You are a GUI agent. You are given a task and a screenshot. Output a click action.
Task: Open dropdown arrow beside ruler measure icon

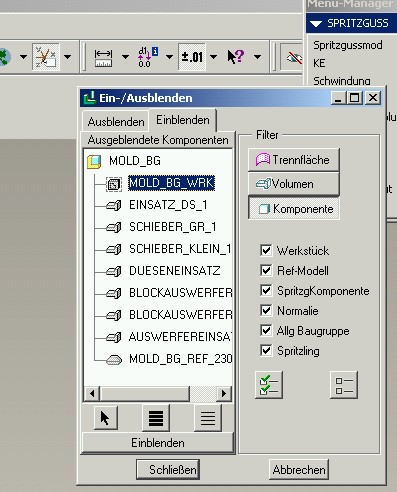pos(125,57)
